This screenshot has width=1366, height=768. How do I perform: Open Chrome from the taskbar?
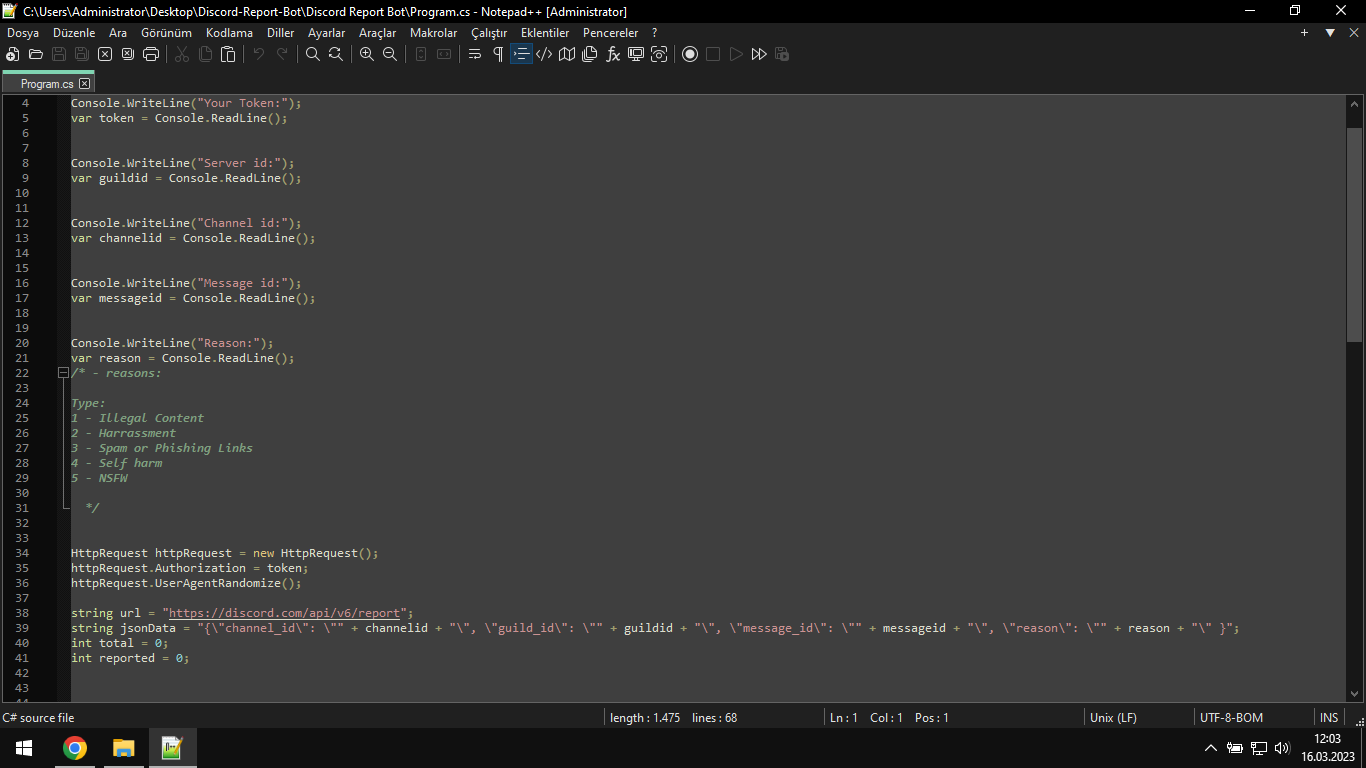click(75, 748)
